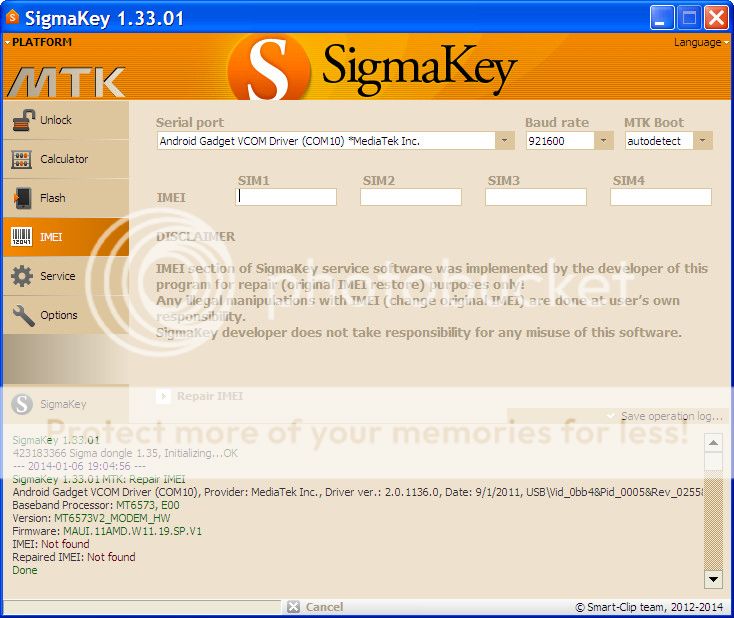The height and width of the screenshot is (618, 734).
Task: Click the Cancel button
Action: pos(316,607)
